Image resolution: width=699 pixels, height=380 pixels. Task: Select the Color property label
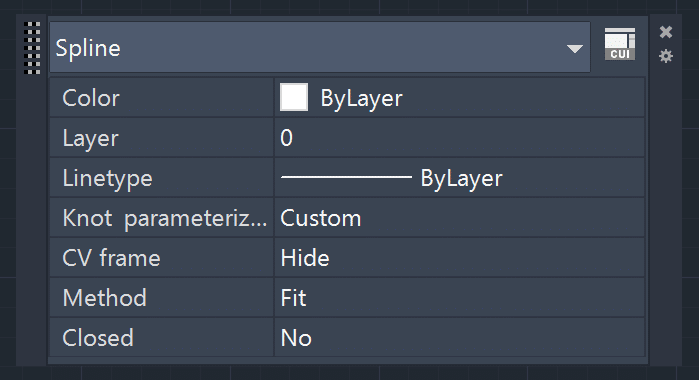coord(91,98)
